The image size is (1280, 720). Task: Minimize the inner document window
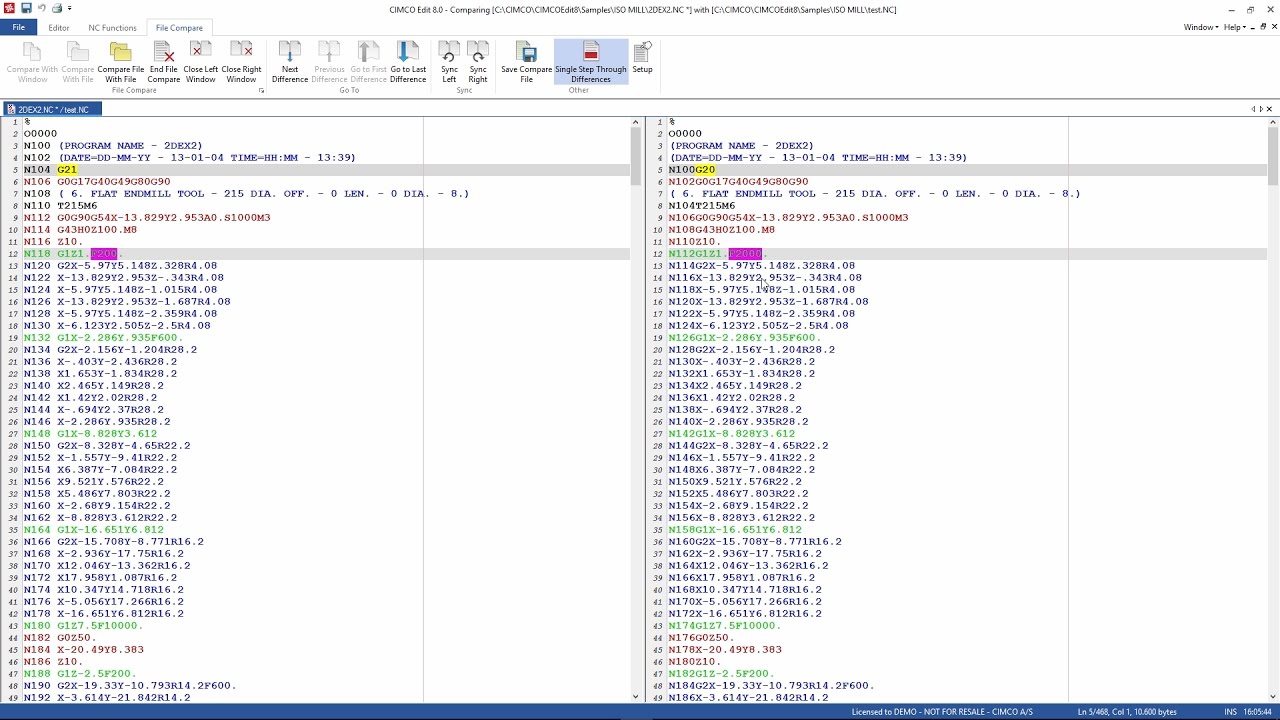click(1254, 27)
